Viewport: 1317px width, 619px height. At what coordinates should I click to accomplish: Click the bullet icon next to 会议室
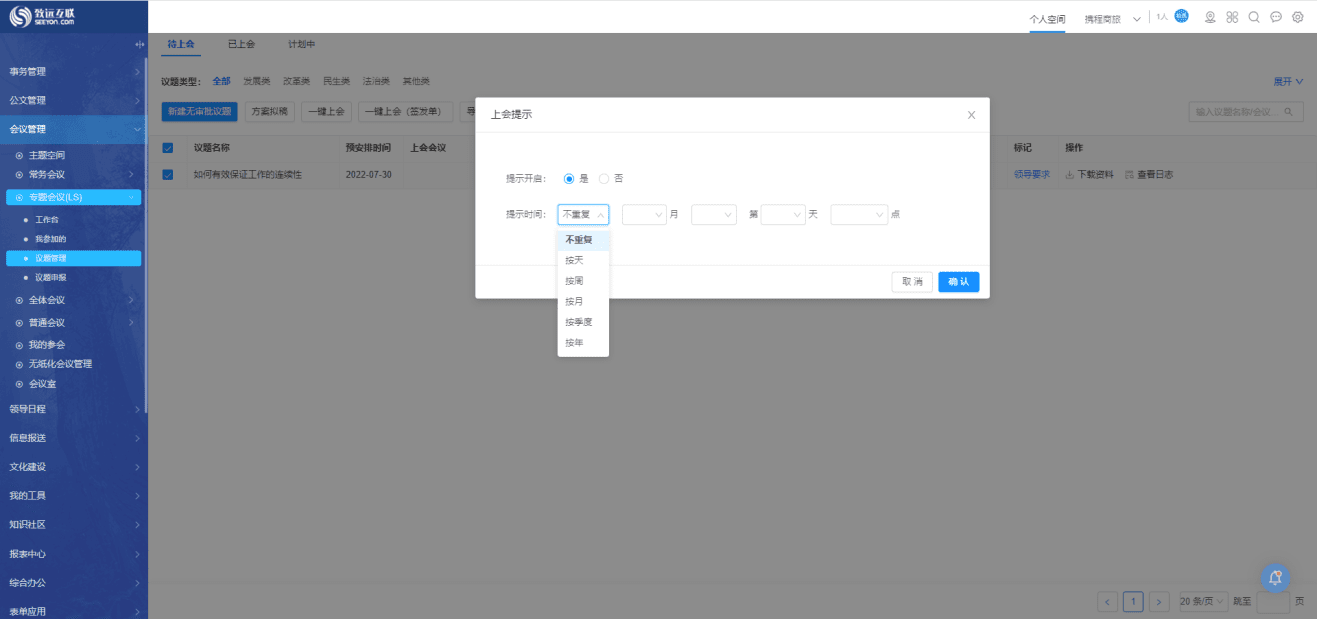pyautogui.click(x=19, y=384)
